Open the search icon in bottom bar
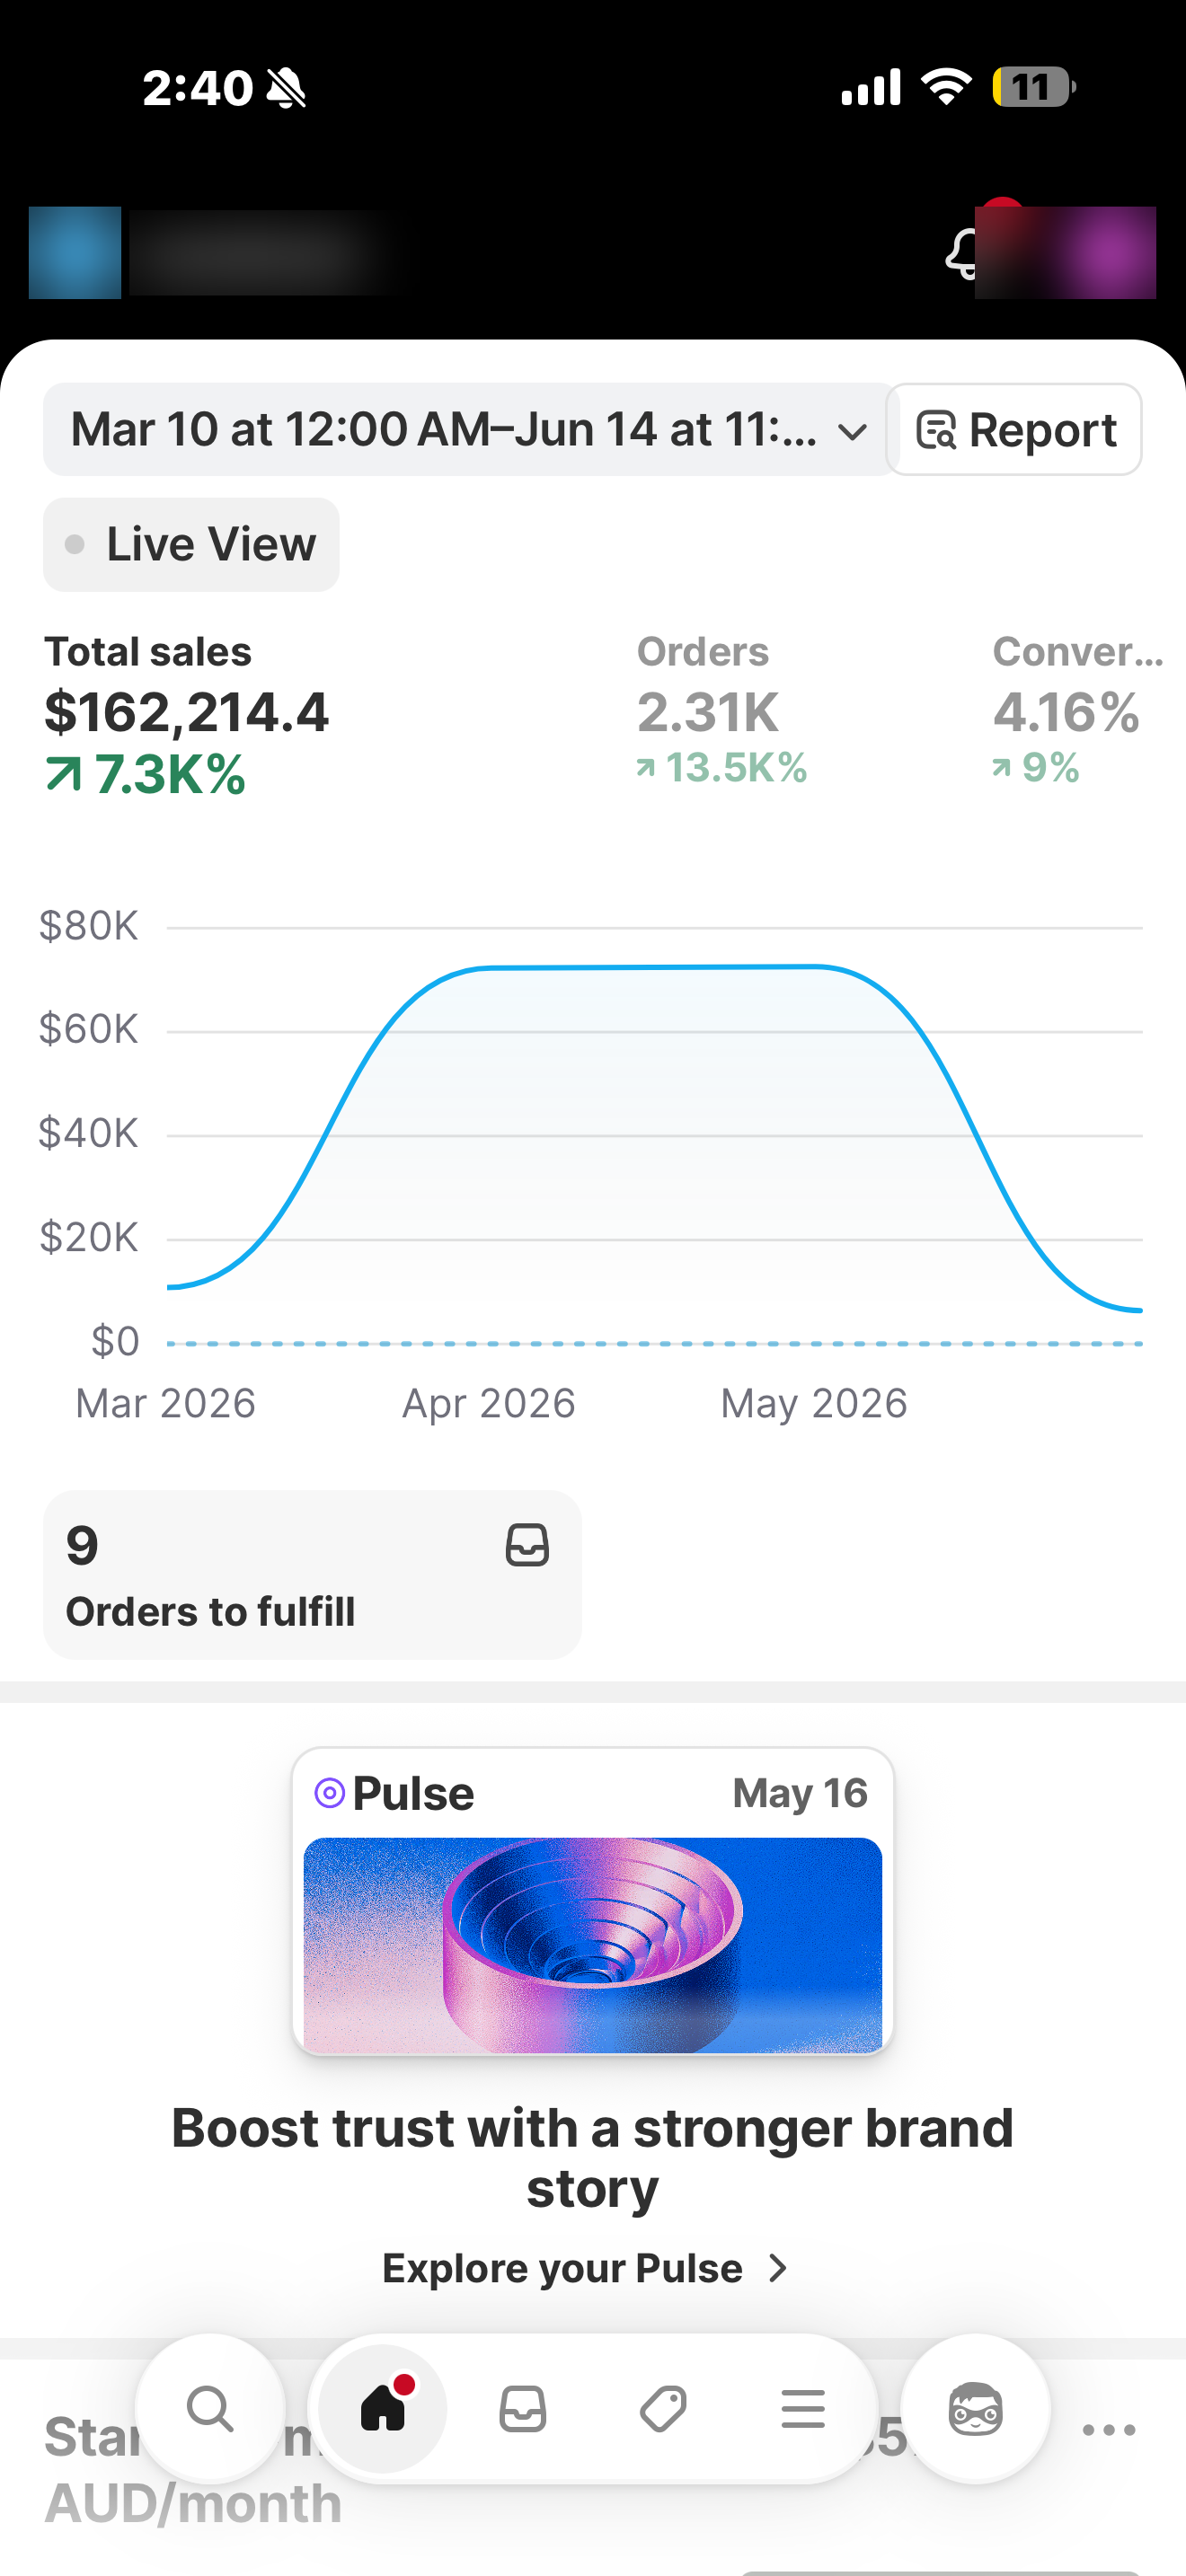The height and width of the screenshot is (2576, 1186). [210, 2409]
